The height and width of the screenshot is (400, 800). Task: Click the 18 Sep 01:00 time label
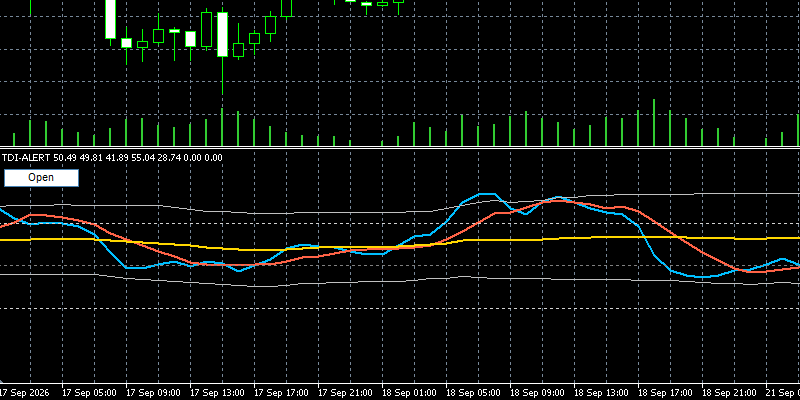click(409, 393)
